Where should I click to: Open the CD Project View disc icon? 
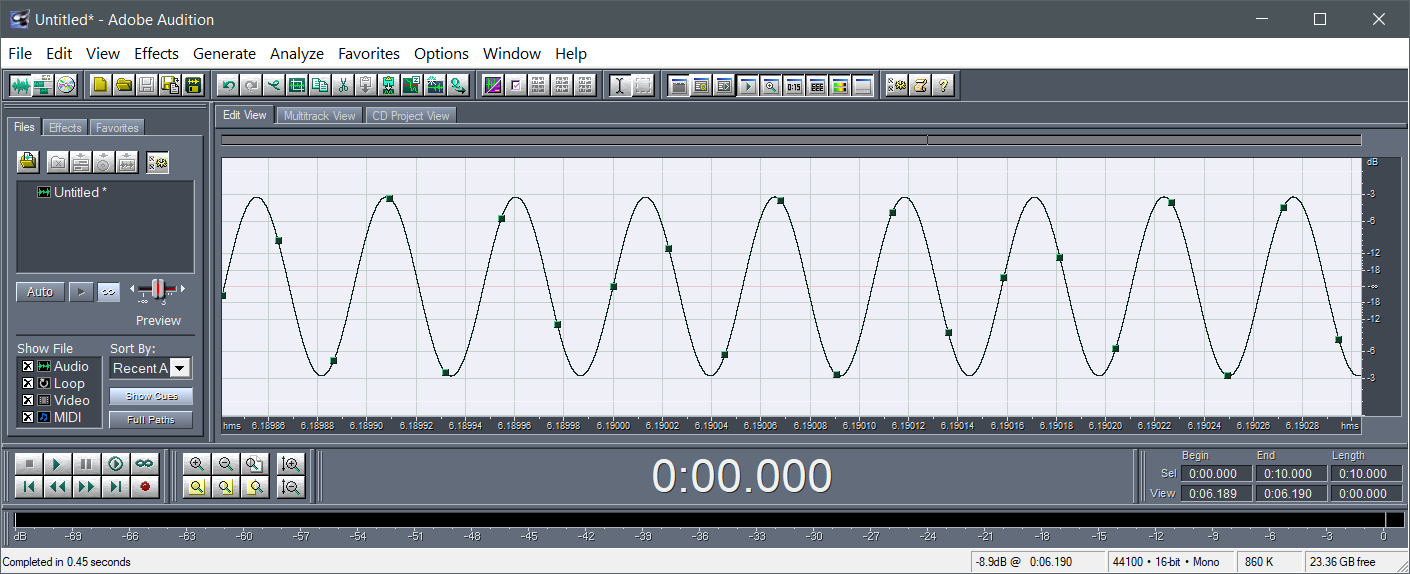point(66,86)
